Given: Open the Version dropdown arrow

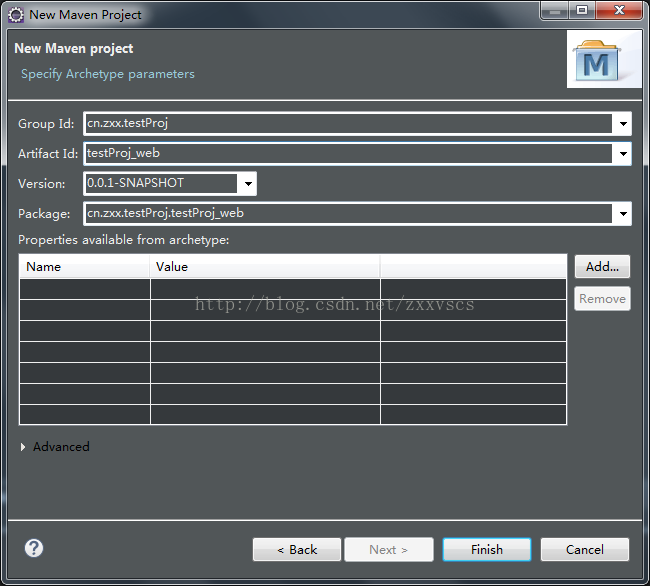Looking at the screenshot, I should [x=248, y=184].
